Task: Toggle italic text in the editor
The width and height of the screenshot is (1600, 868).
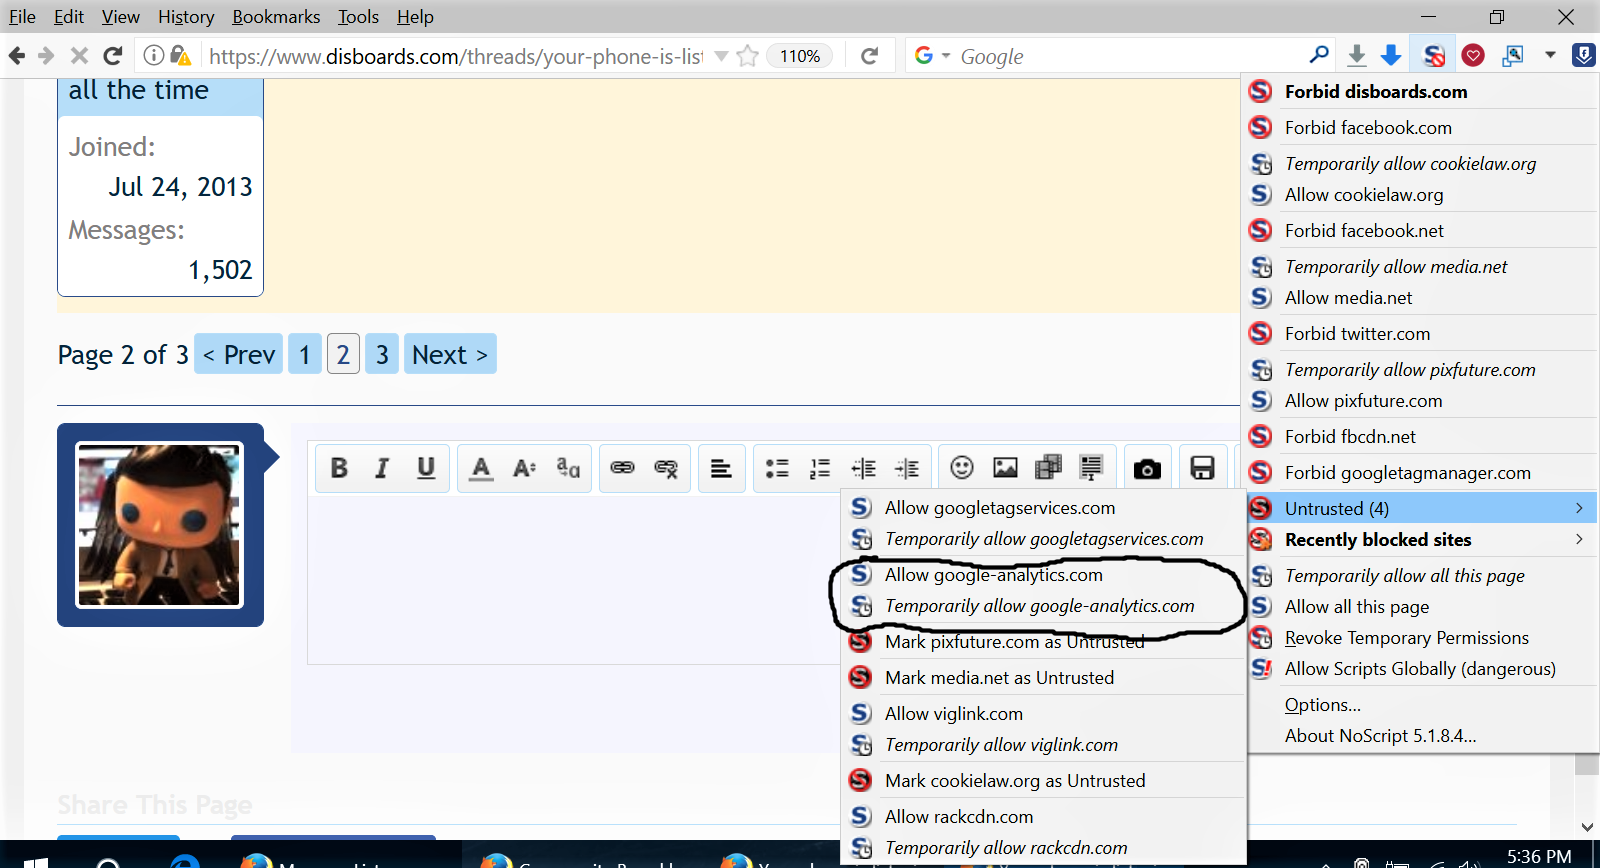Action: point(382,468)
